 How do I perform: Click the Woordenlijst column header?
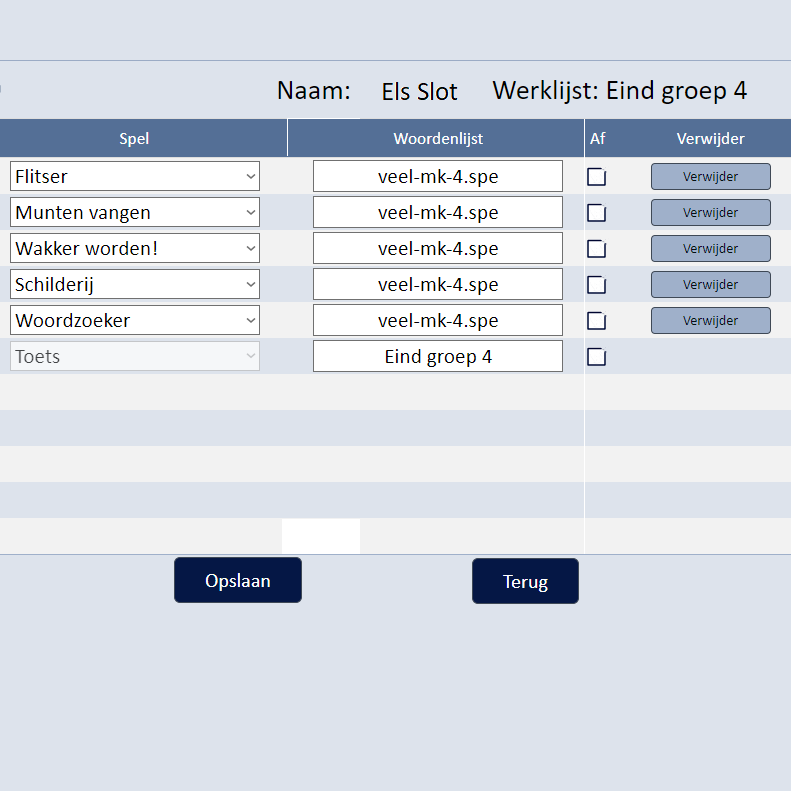point(438,139)
